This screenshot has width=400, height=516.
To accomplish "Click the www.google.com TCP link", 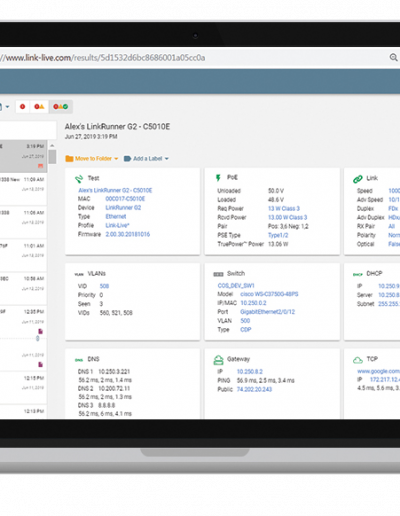I will [x=378, y=371].
